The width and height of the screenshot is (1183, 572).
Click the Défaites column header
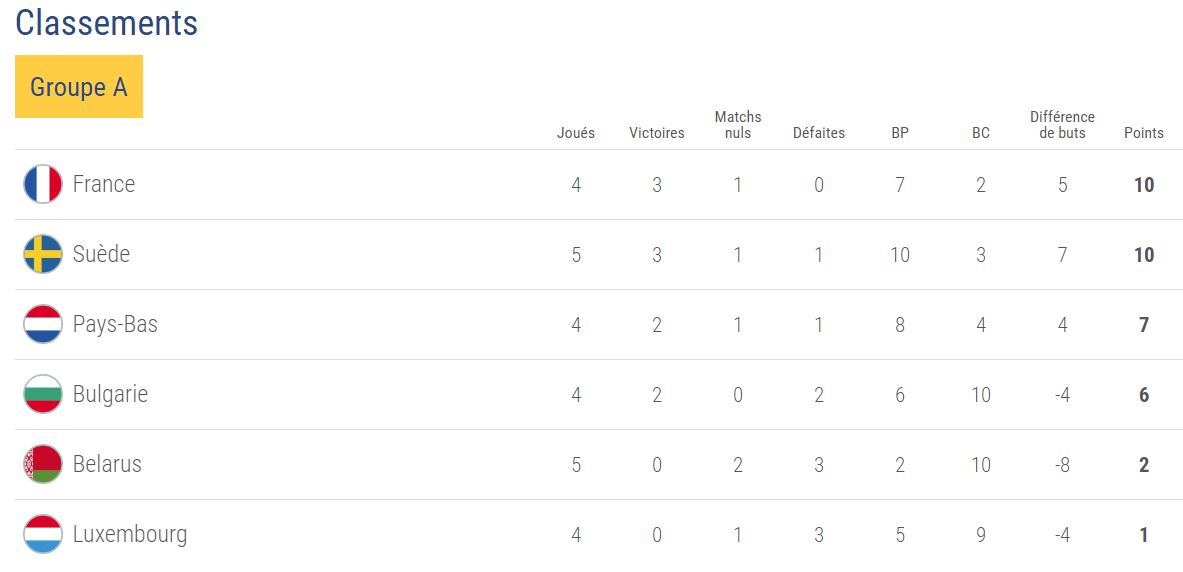pyautogui.click(x=819, y=133)
